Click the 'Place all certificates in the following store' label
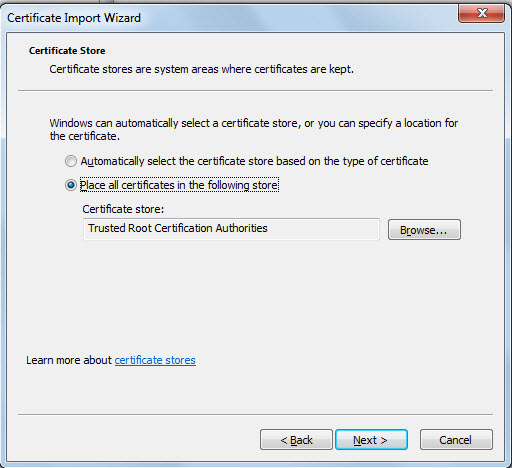 [x=179, y=185]
